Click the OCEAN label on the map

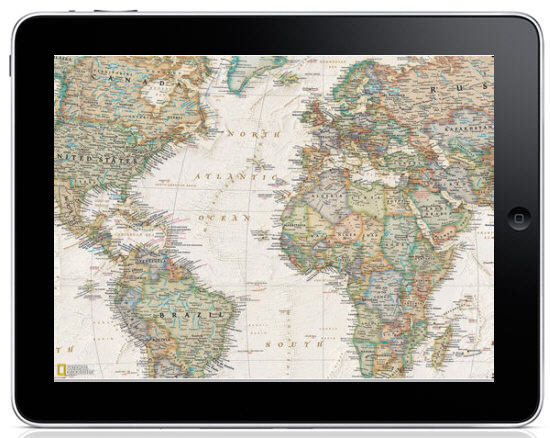(224, 218)
